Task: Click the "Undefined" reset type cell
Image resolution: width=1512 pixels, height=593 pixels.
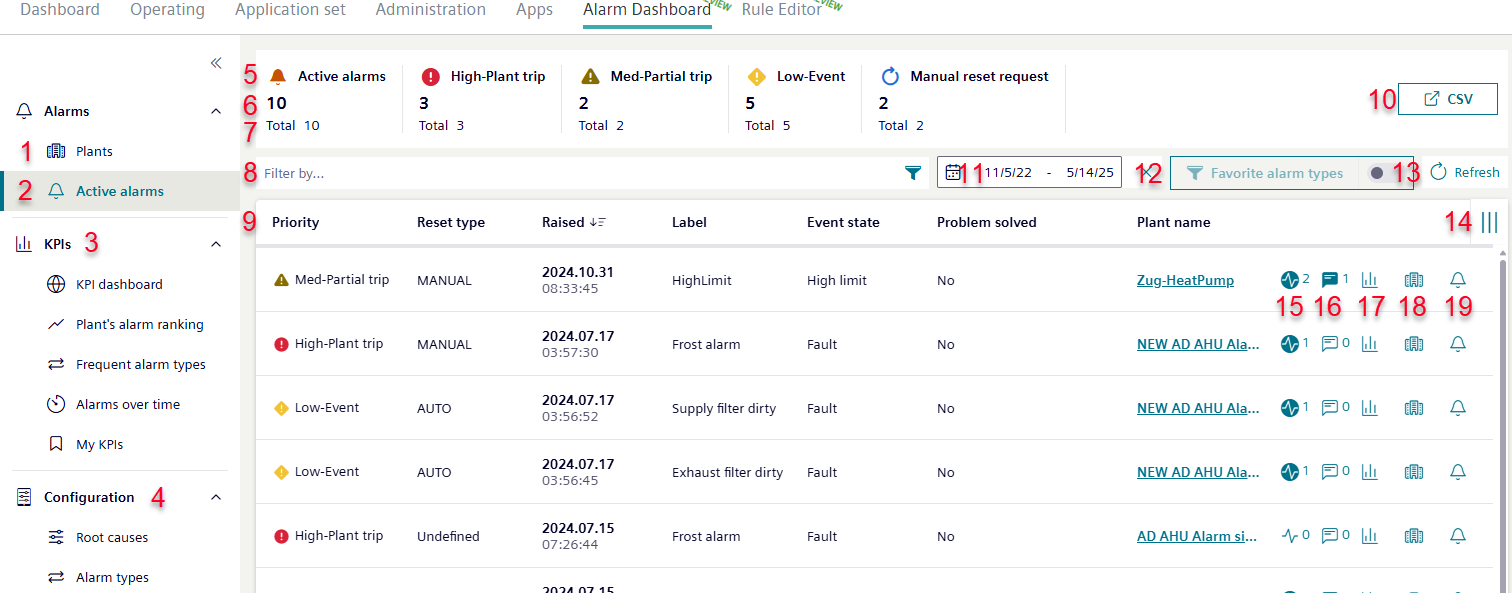Action: click(448, 536)
